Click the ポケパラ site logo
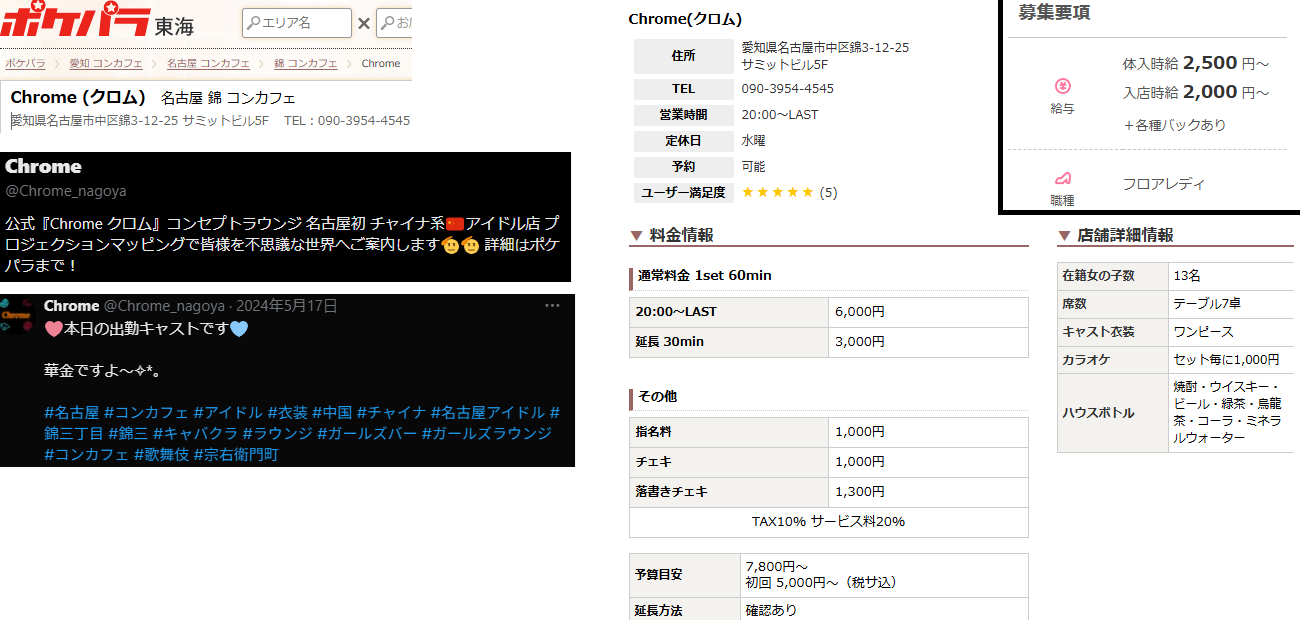 [x=75, y=22]
